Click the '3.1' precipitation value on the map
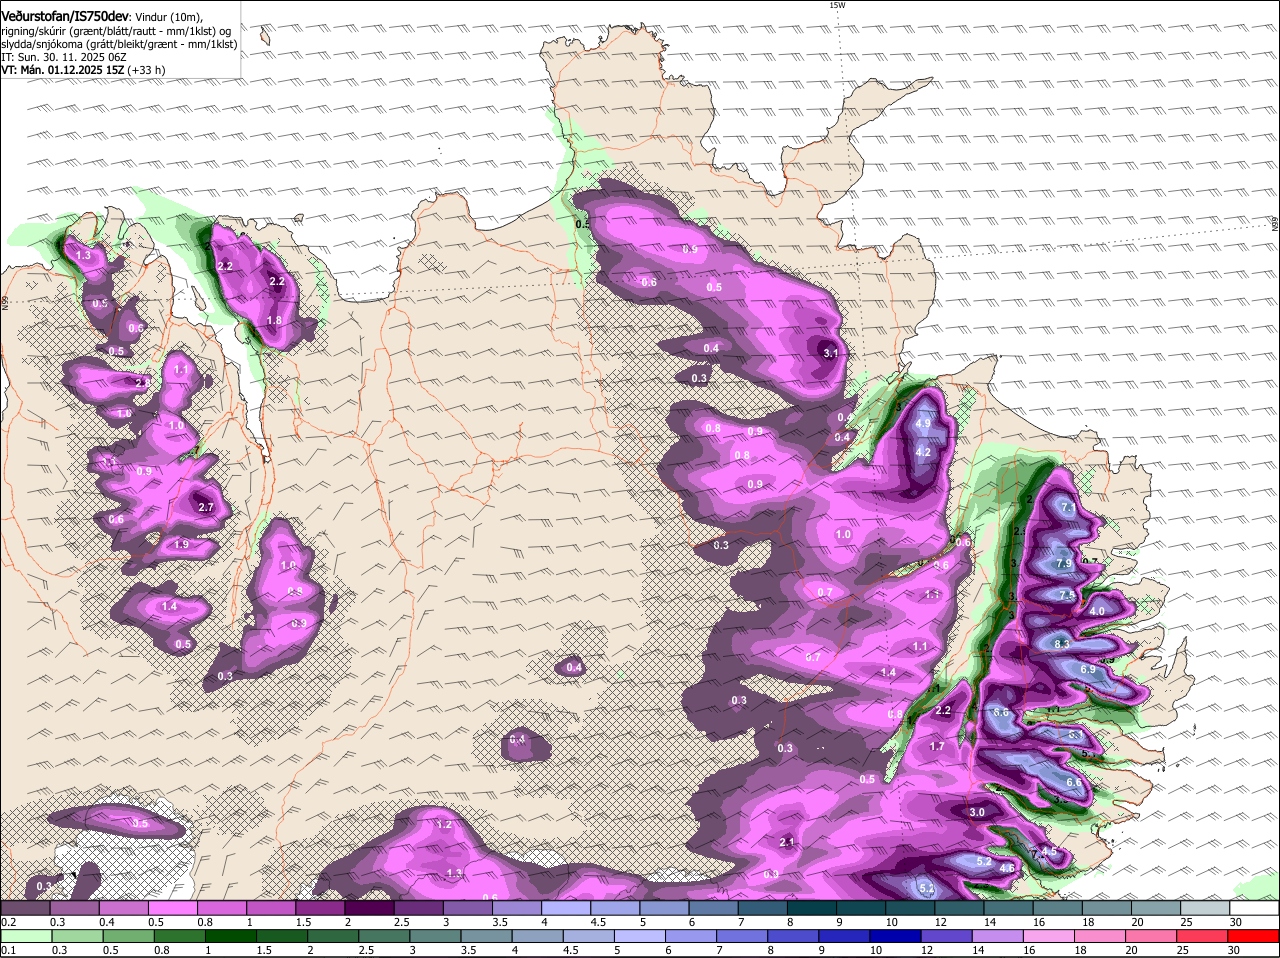1280x958 pixels. (831, 353)
